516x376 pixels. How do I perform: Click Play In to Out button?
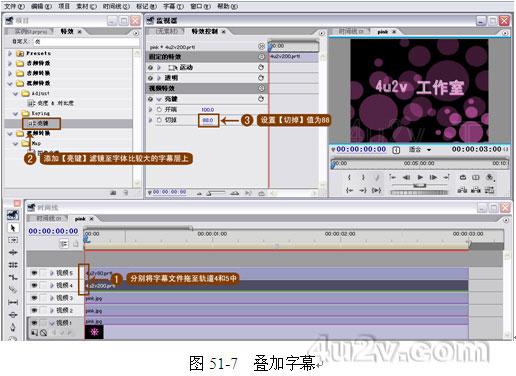(377, 190)
